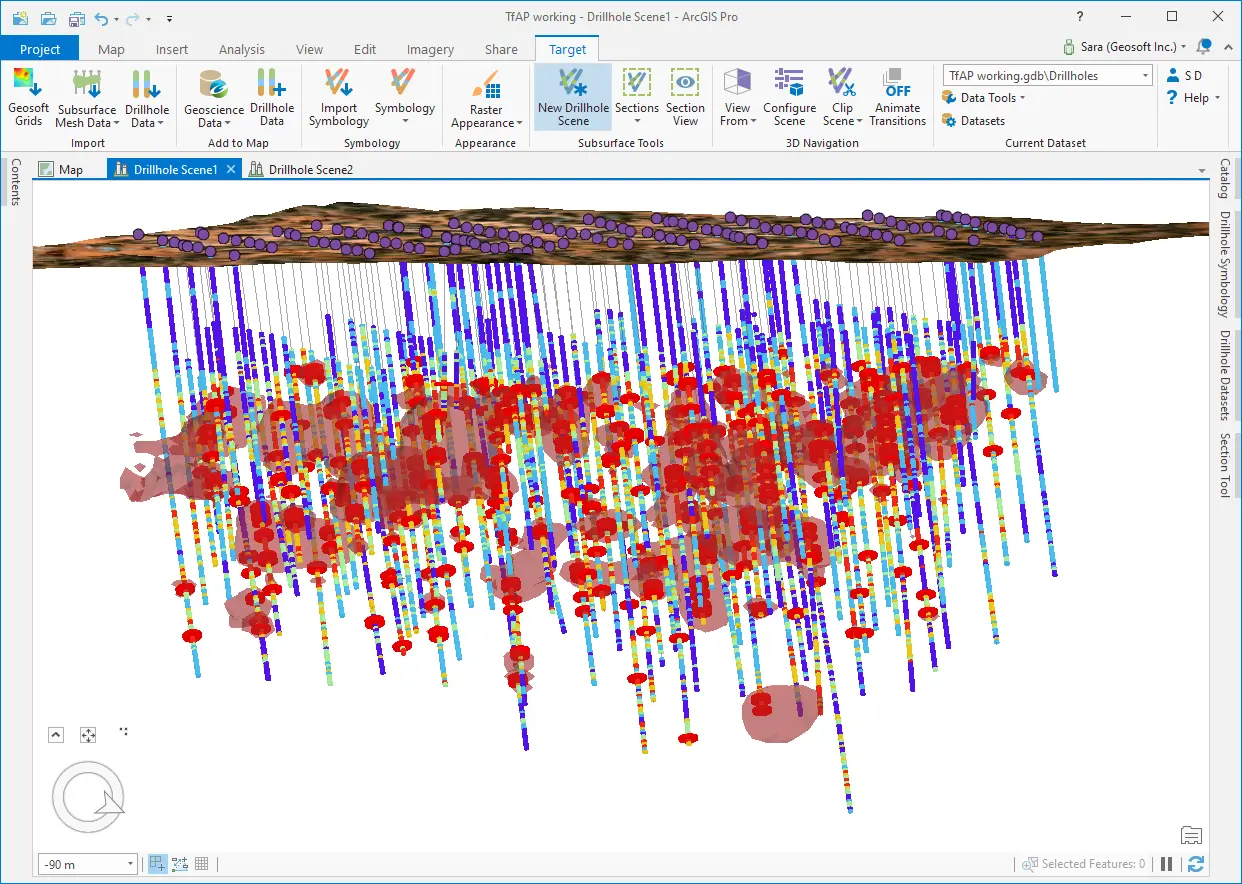Click New Drillhole Scene button

tap(573, 98)
